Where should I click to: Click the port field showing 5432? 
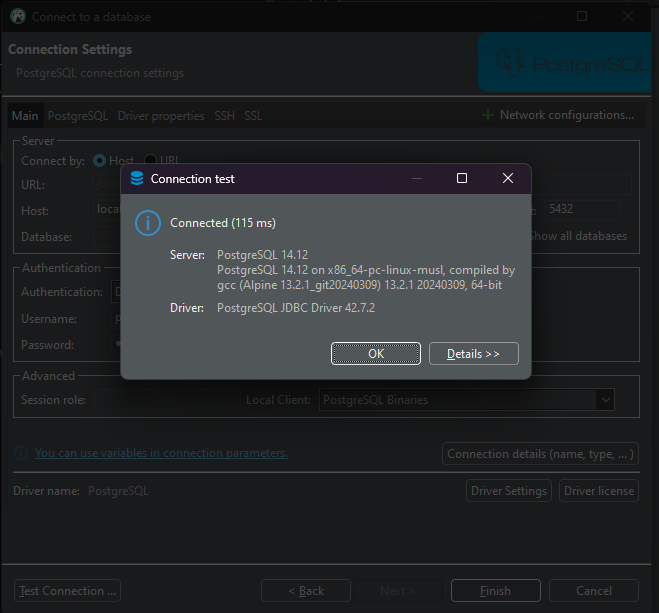tap(582, 209)
